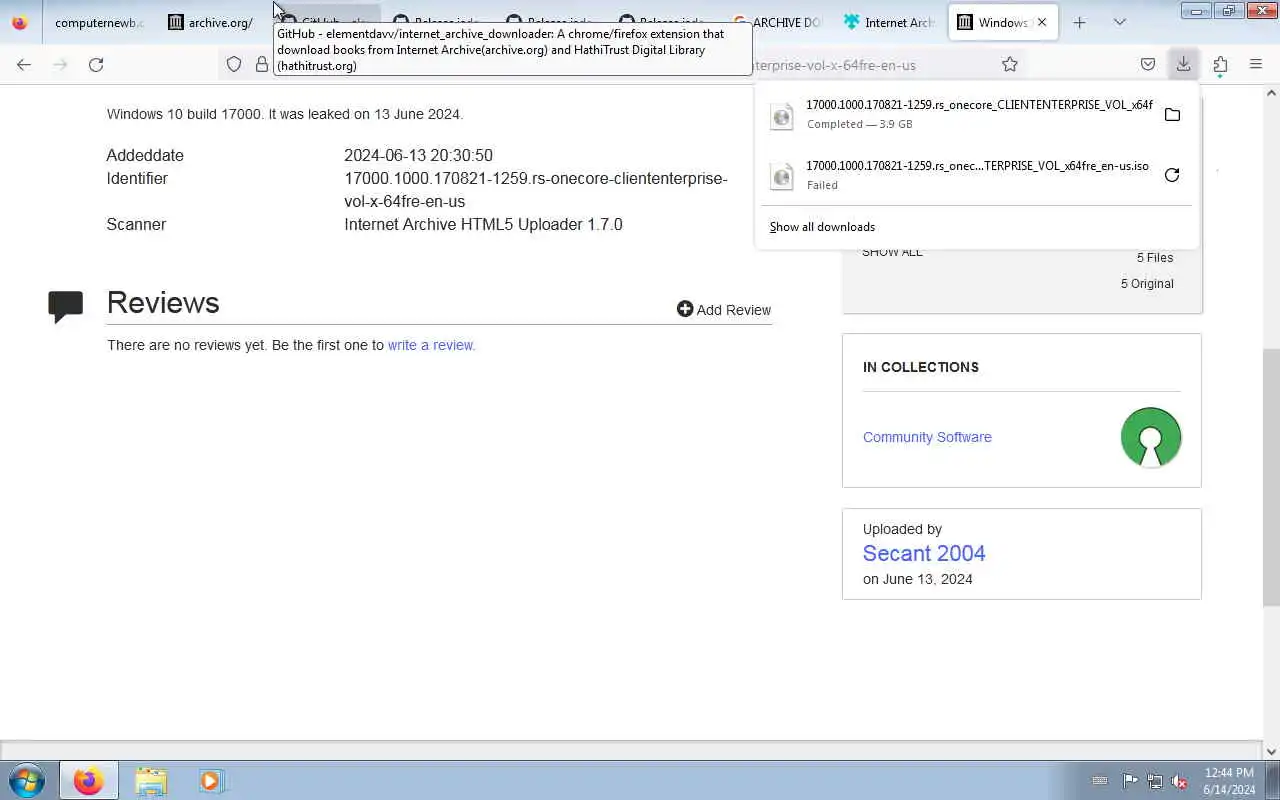Click the 5 Original count
The width and height of the screenshot is (1280, 800).
[1147, 284]
